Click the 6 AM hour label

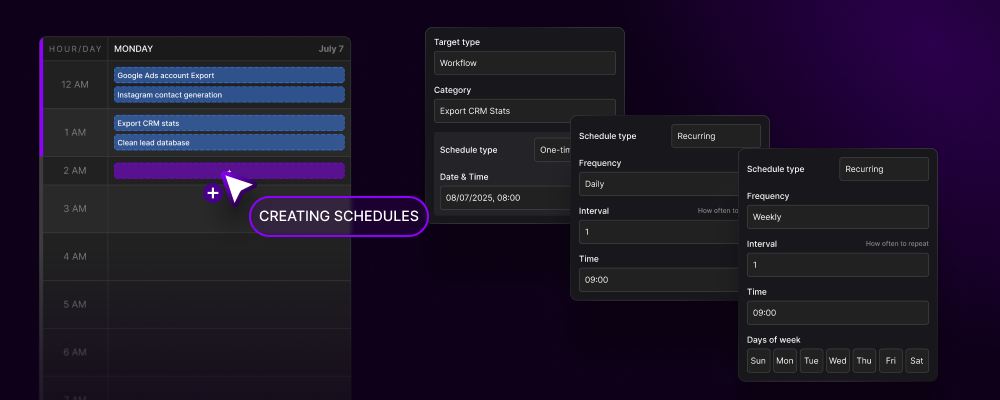coord(75,352)
